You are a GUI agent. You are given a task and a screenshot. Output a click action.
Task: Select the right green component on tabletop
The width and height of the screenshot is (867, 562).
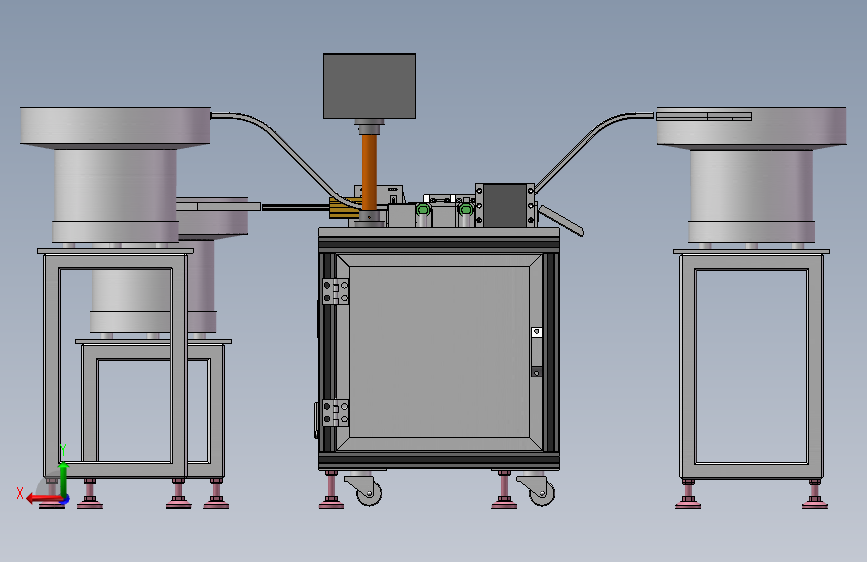(466, 209)
